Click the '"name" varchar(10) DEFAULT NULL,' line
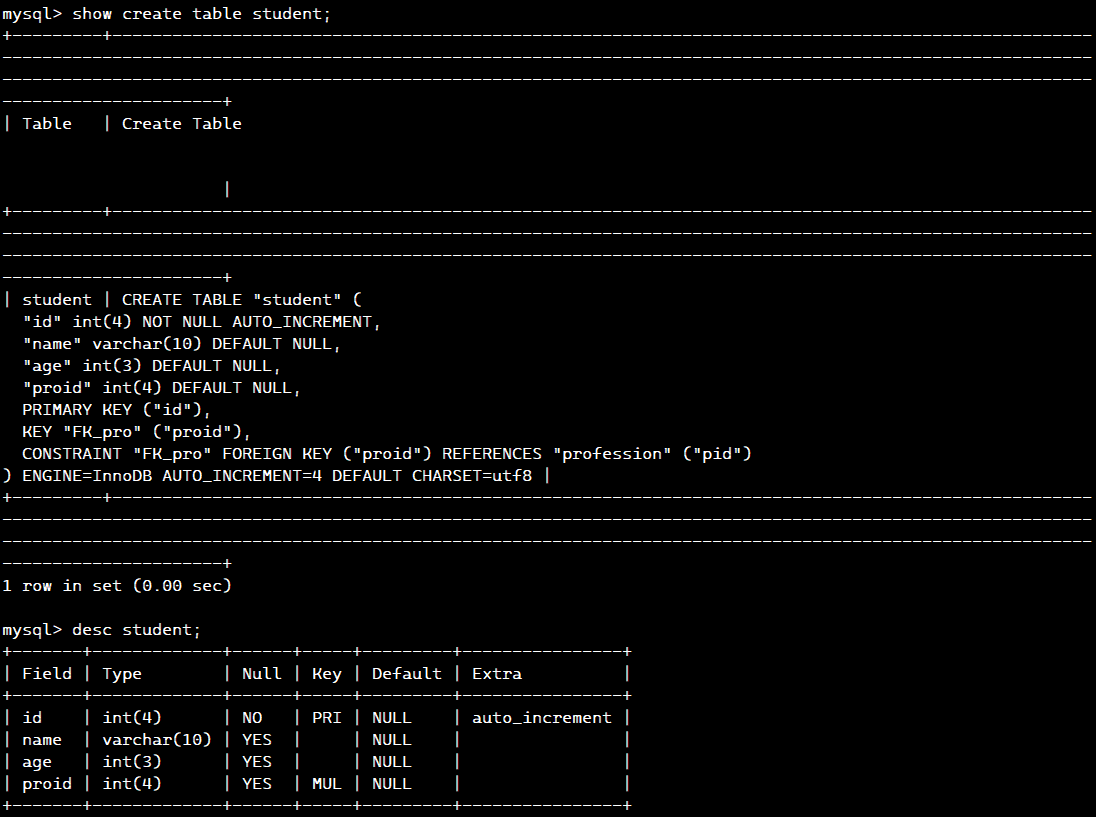 [x=181, y=344]
